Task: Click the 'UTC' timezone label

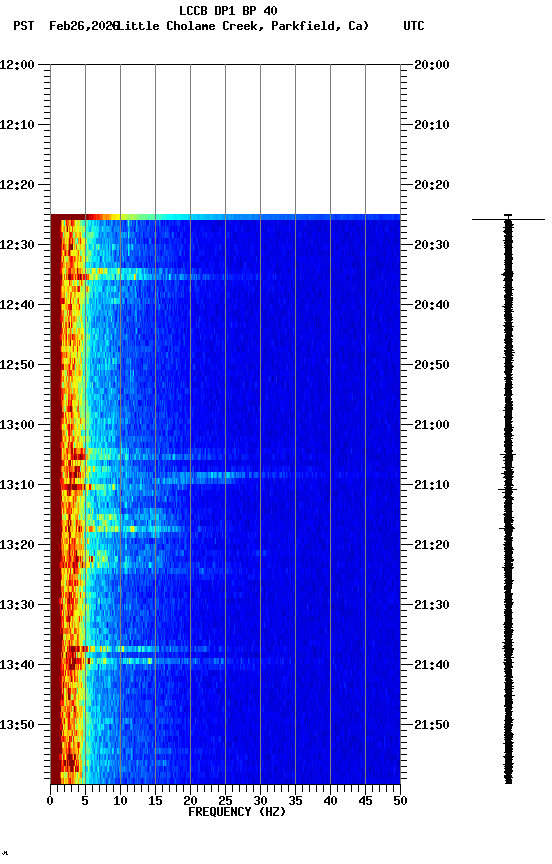Action: [414, 26]
